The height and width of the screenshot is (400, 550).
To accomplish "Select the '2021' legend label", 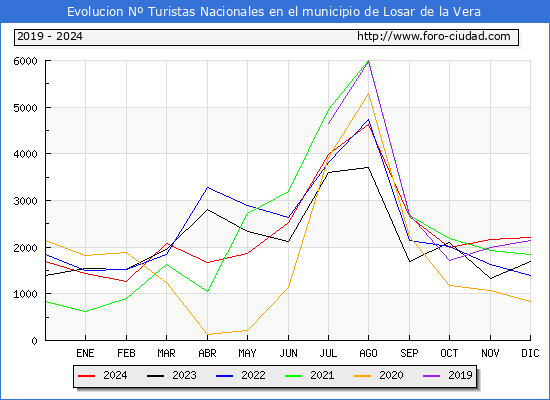I will (322, 375).
